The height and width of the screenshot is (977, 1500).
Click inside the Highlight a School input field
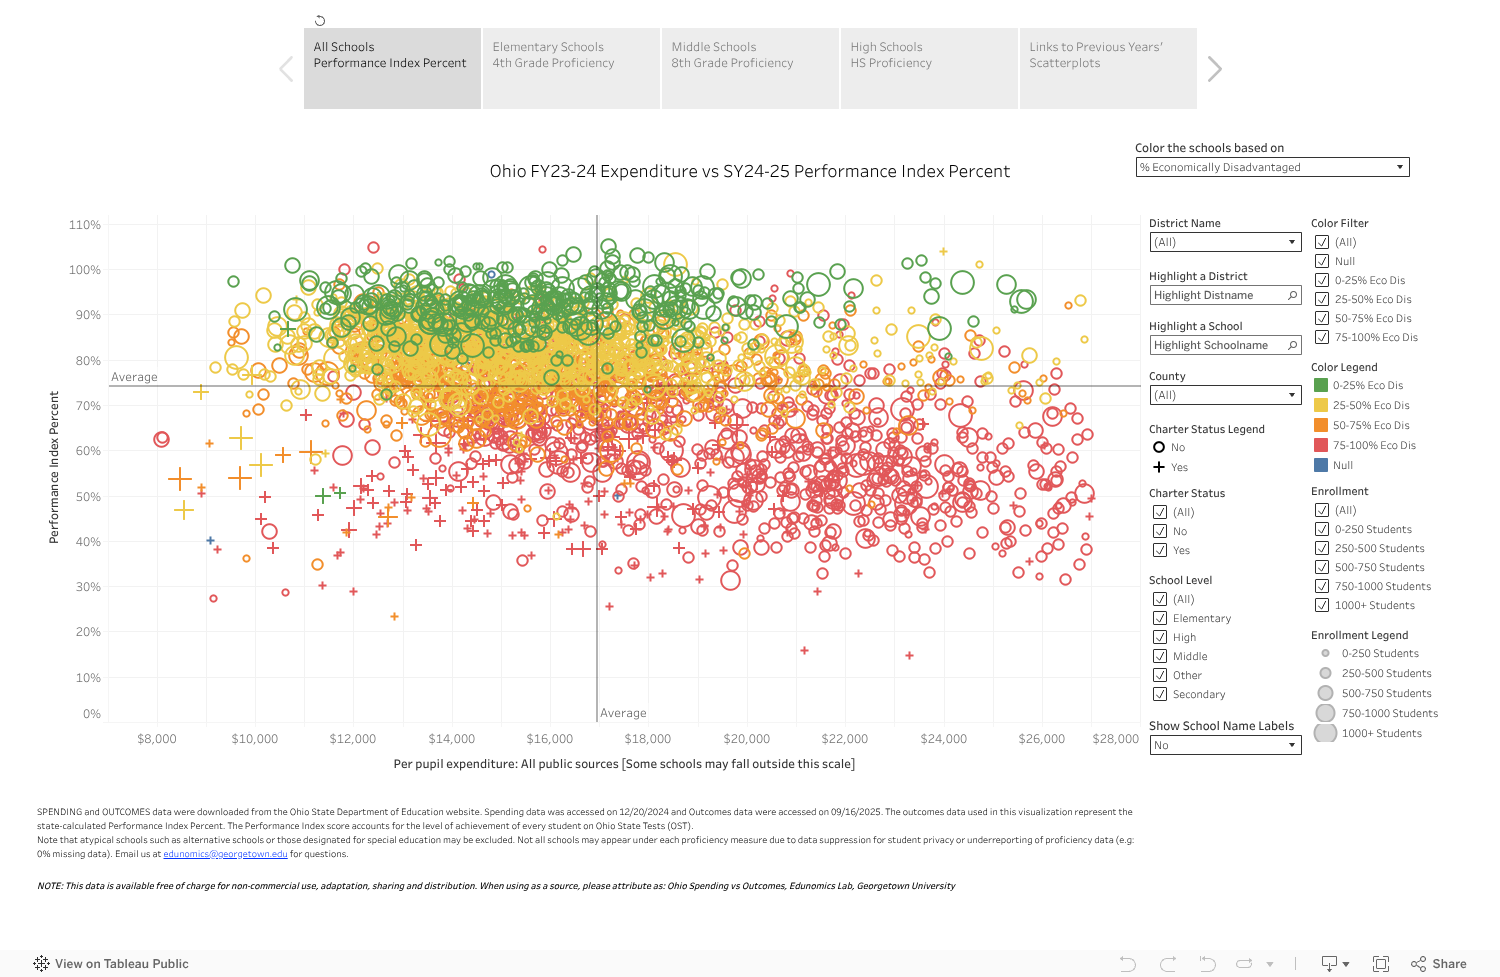click(1215, 344)
